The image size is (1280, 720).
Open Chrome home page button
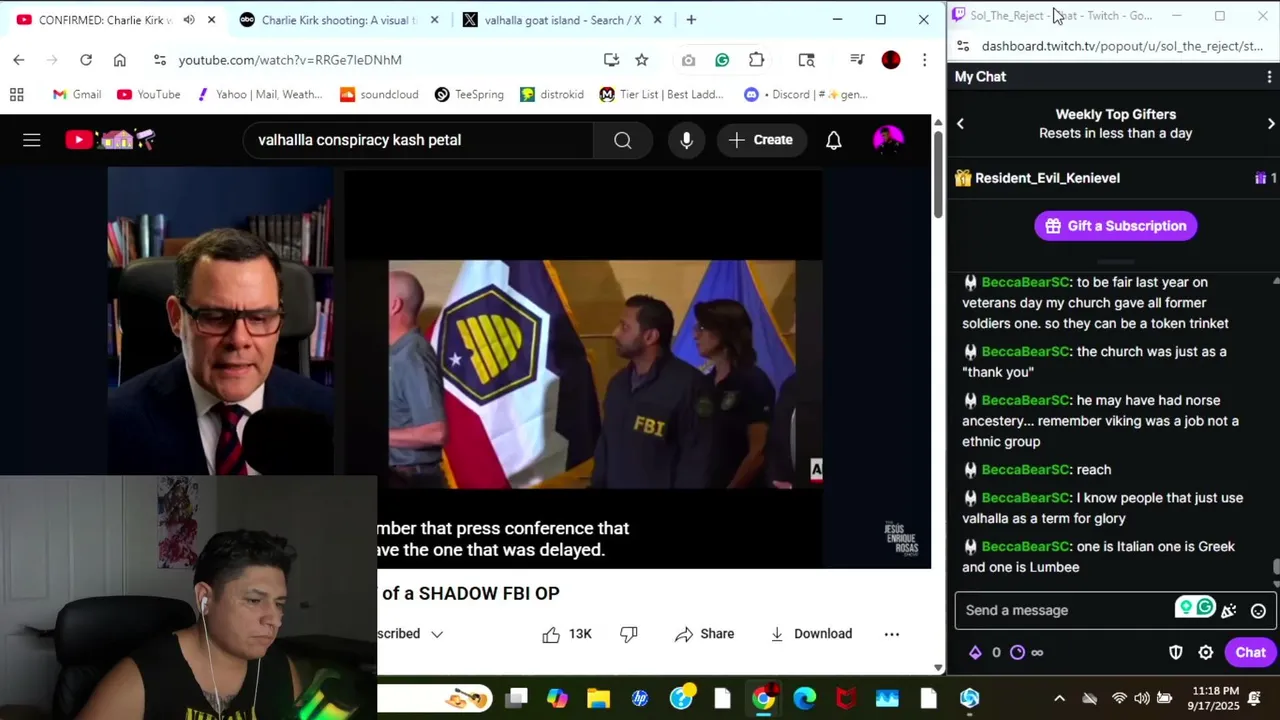pyautogui.click(x=120, y=60)
